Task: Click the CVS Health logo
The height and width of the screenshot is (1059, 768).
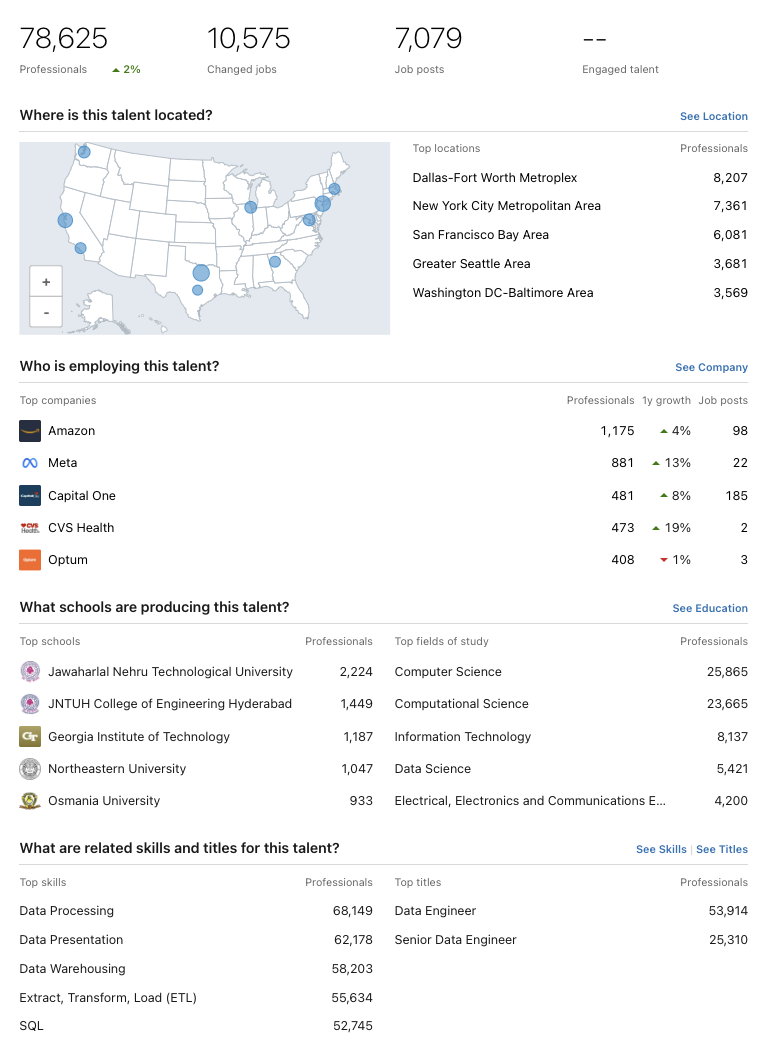Action: 30,528
